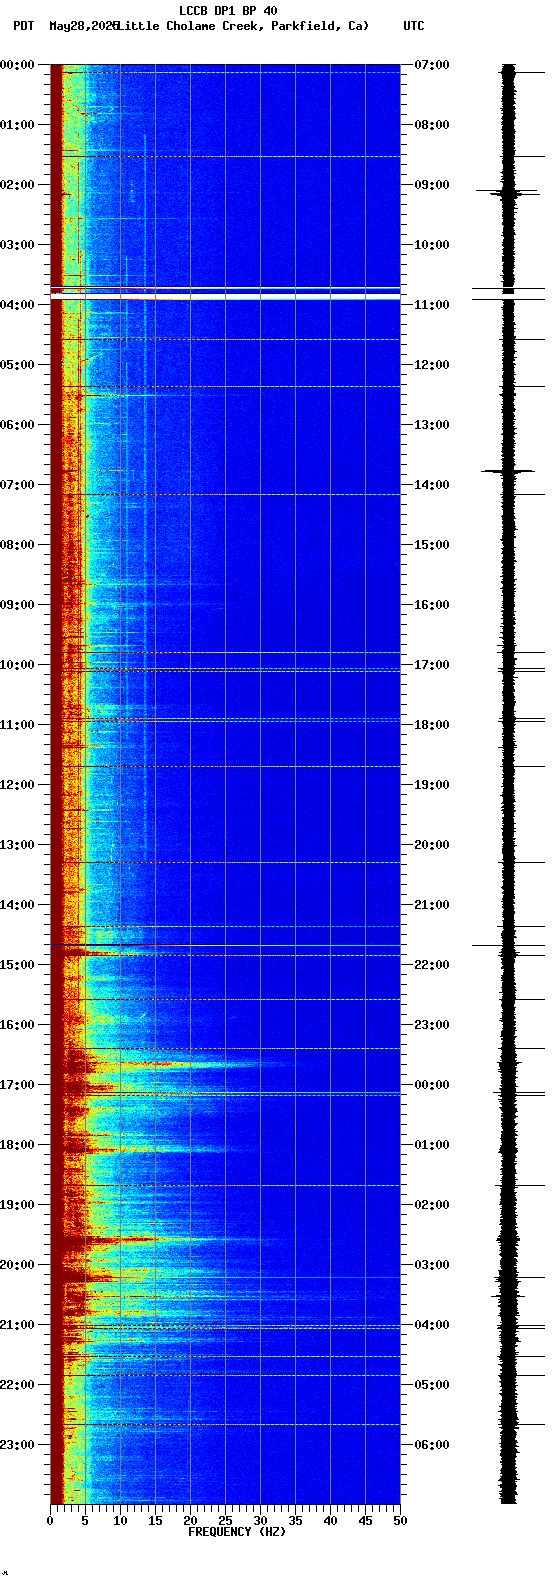
Task: Click the 'UTC' timezone label
Action: [x=414, y=26]
